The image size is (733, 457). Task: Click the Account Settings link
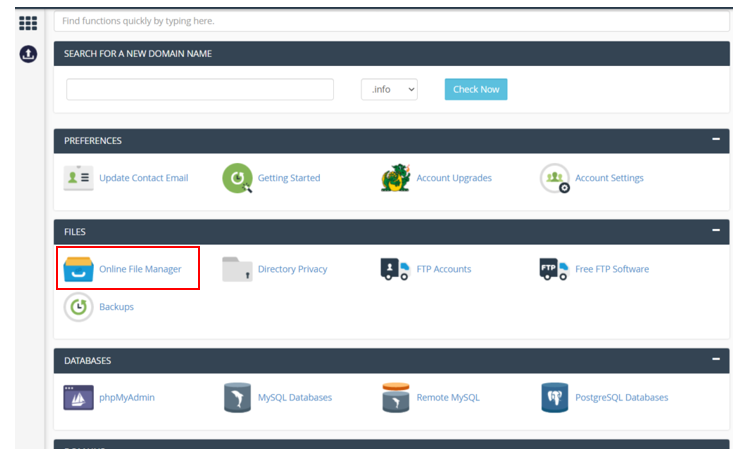click(x=609, y=178)
